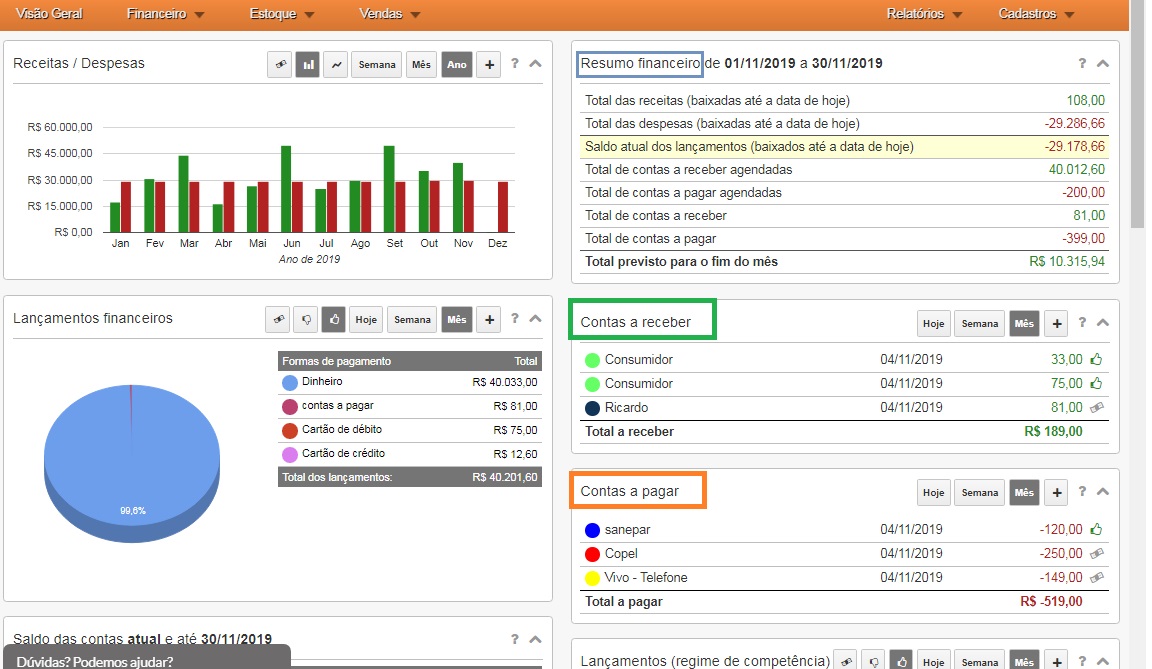Open the Estoque menu
The width and height of the screenshot is (1152, 669).
tap(282, 14)
